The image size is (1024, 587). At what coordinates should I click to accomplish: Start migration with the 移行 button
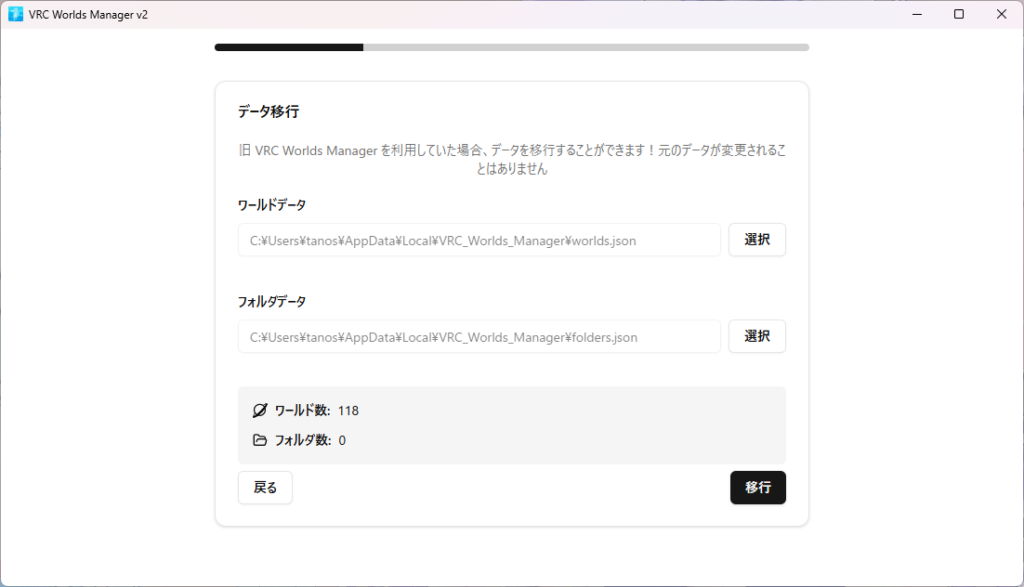pos(757,488)
